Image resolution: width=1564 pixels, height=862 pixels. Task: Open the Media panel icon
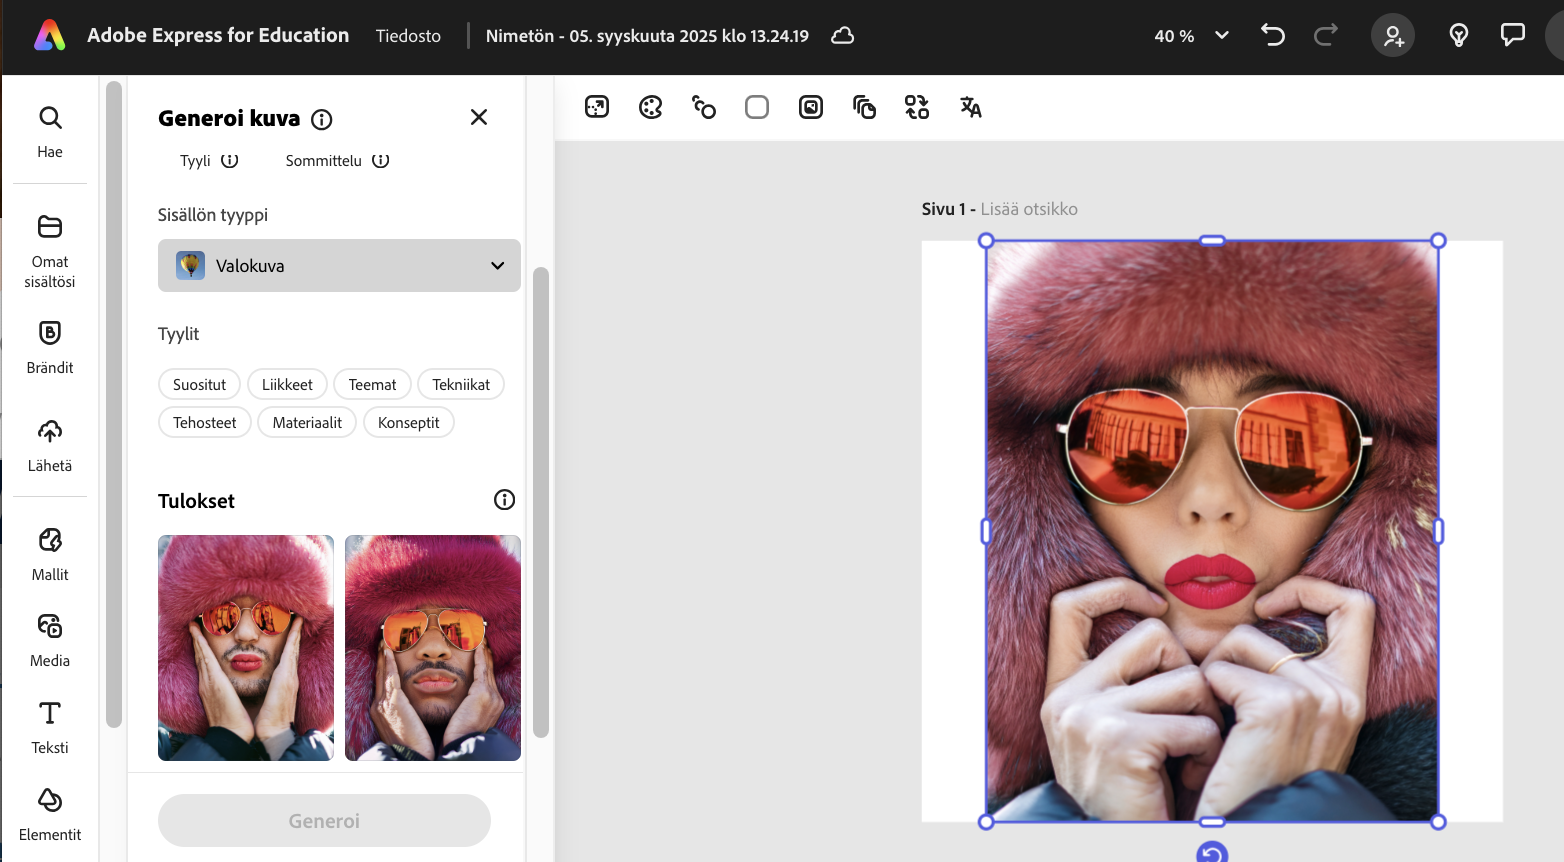[x=50, y=627]
